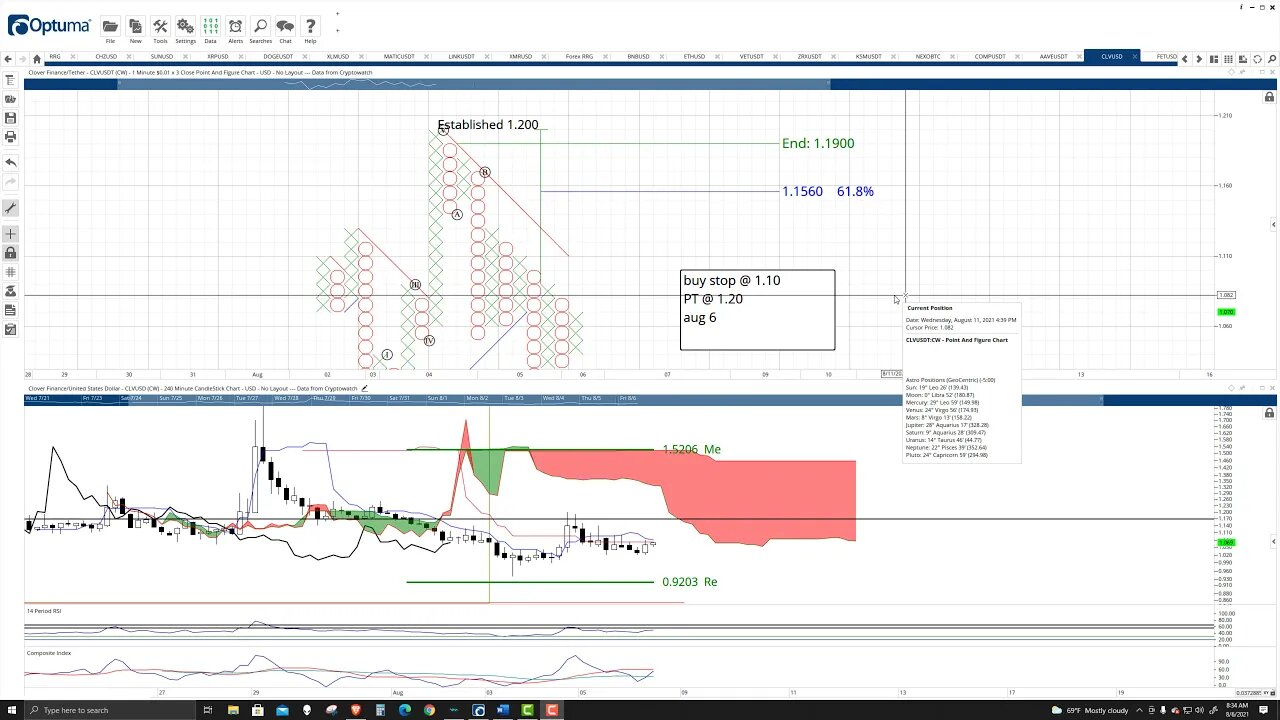Click the Windows taskbar search field
The height and width of the screenshot is (720, 1280).
point(112,710)
